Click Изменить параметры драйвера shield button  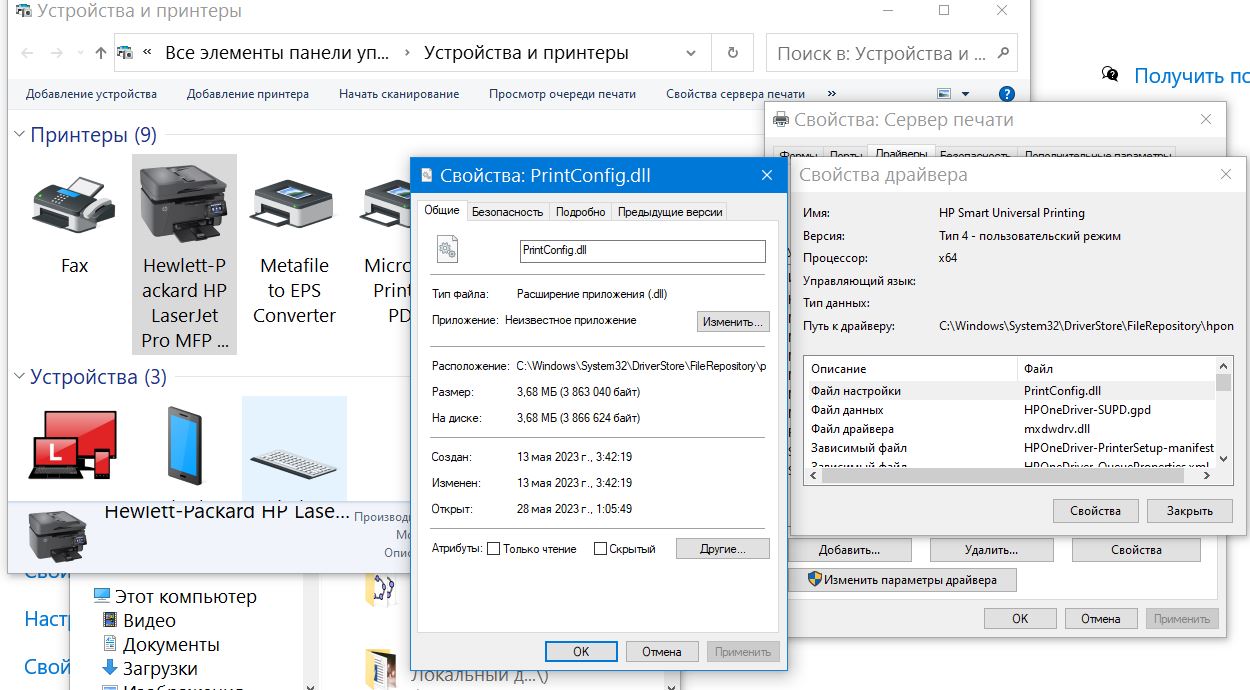click(x=902, y=580)
